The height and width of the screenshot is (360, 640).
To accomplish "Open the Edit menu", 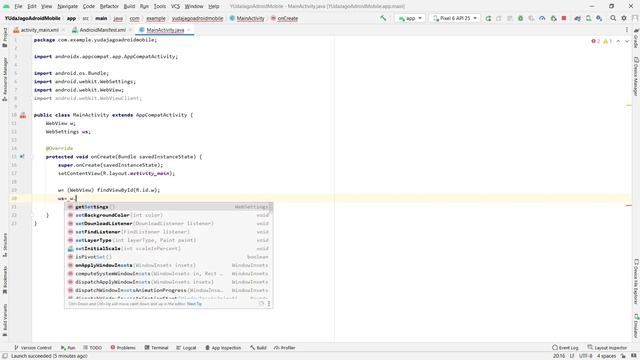I will [32, 6].
